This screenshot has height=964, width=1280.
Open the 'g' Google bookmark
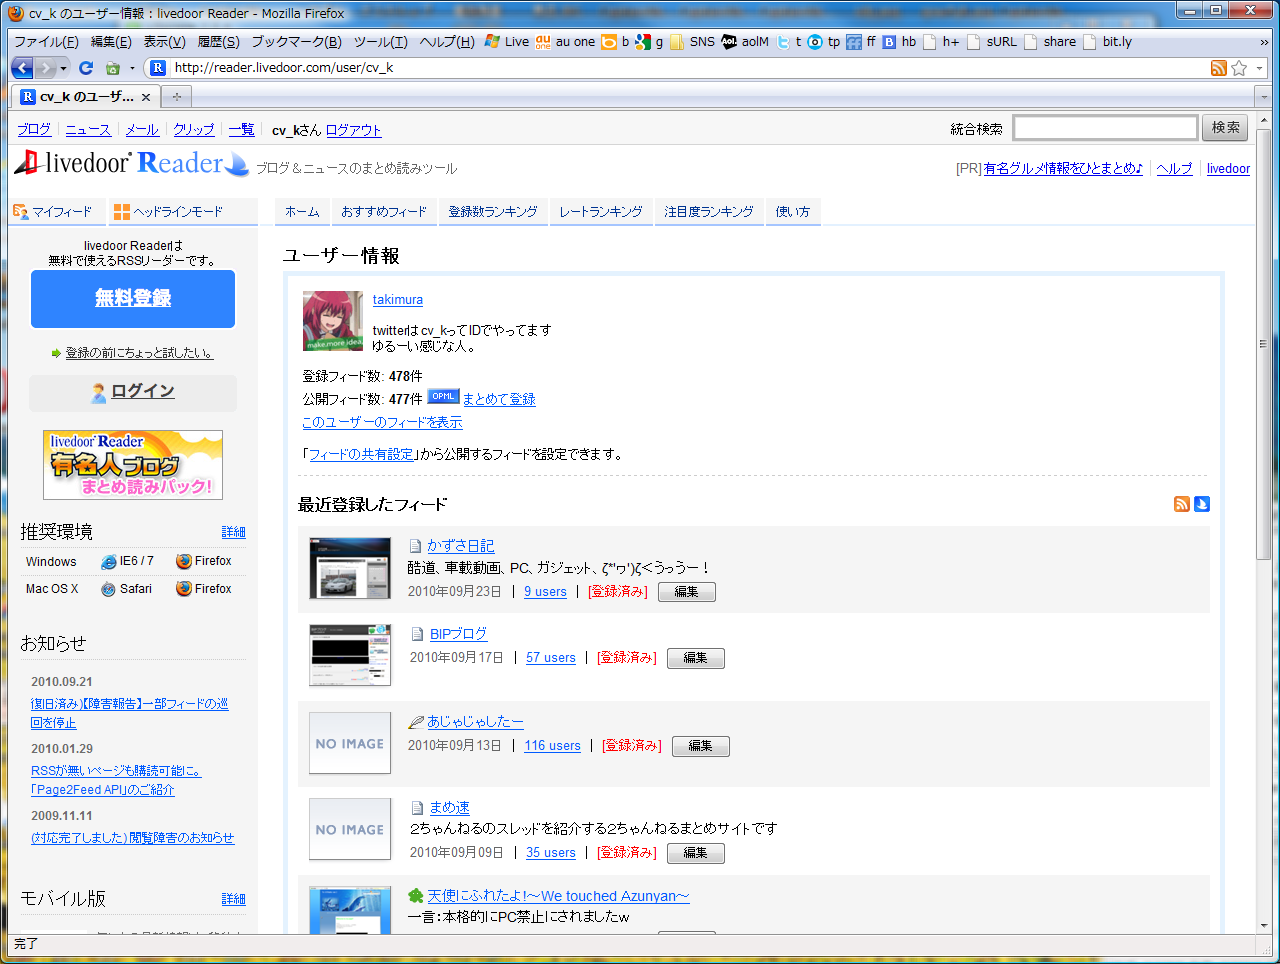click(649, 42)
